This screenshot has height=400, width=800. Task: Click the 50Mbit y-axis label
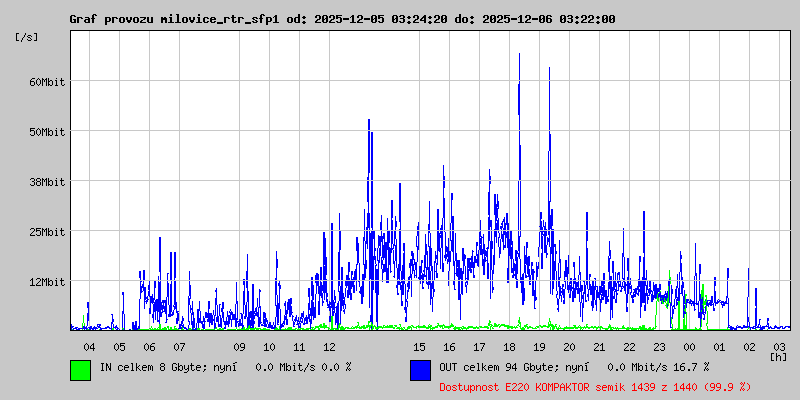click(47, 131)
